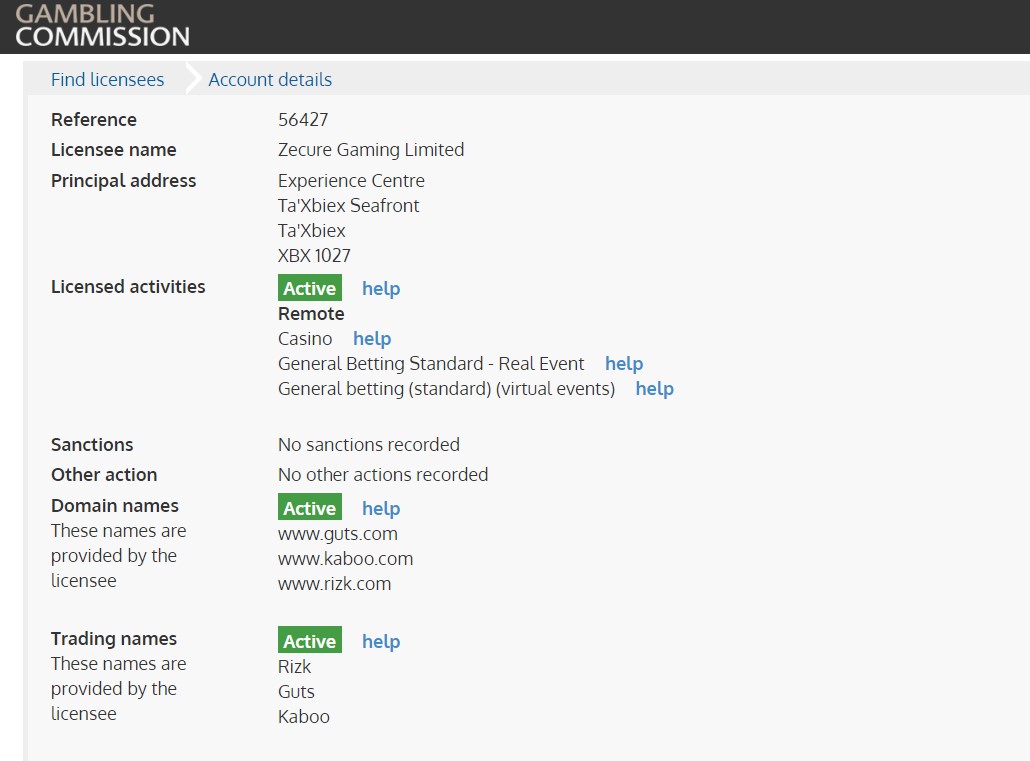The height and width of the screenshot is (761, 1030).
Task: Click the Trading names field label
Action: click(x=114, y=639)
